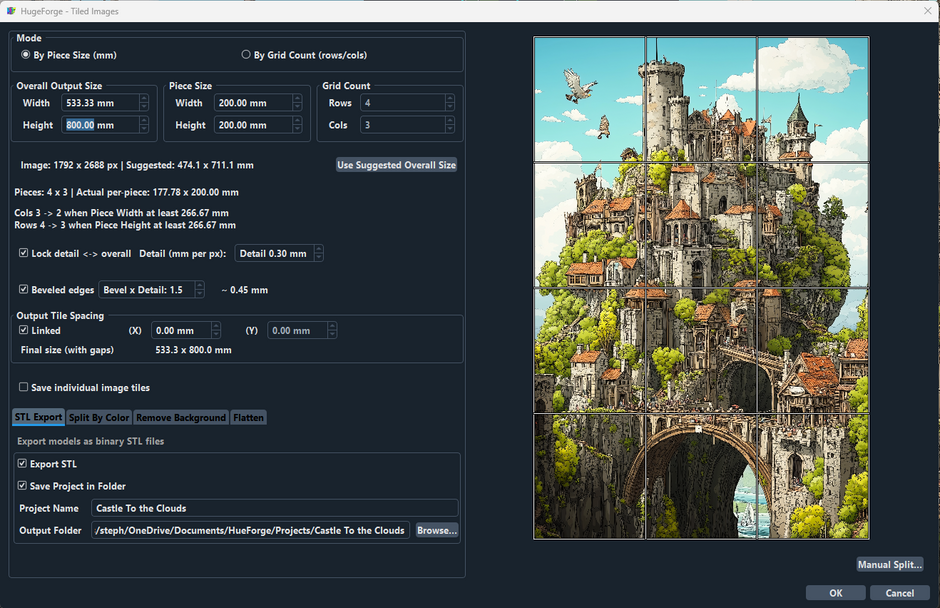Browse for a different output folder
Viewport: 940px width, 608px height.
tap(436, 530)
